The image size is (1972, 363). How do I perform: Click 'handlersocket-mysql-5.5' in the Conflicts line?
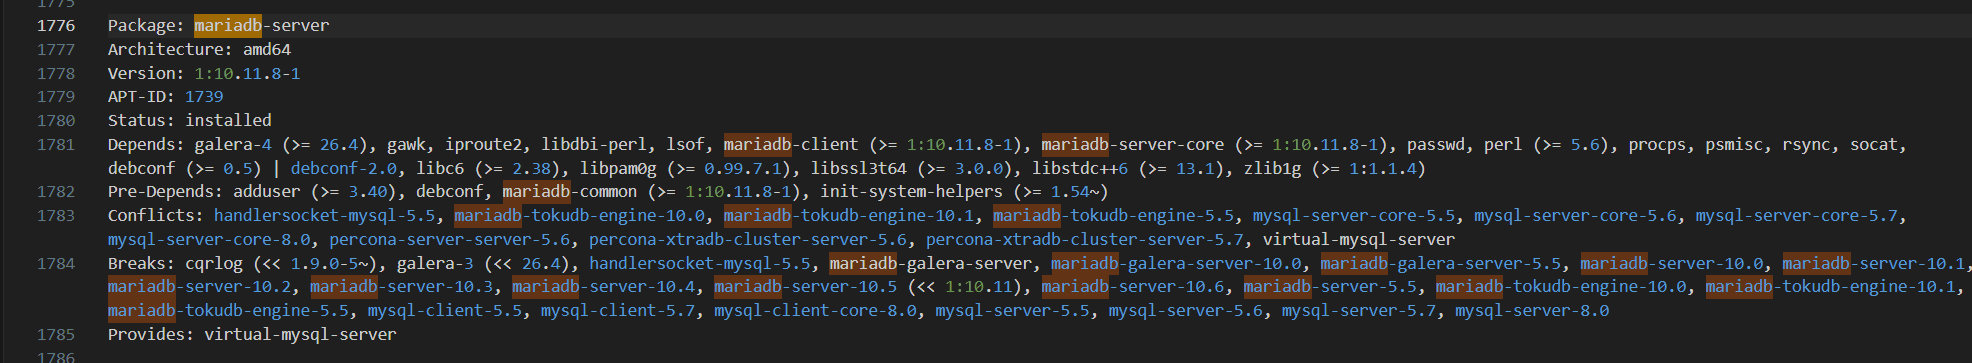click(324, 216)
